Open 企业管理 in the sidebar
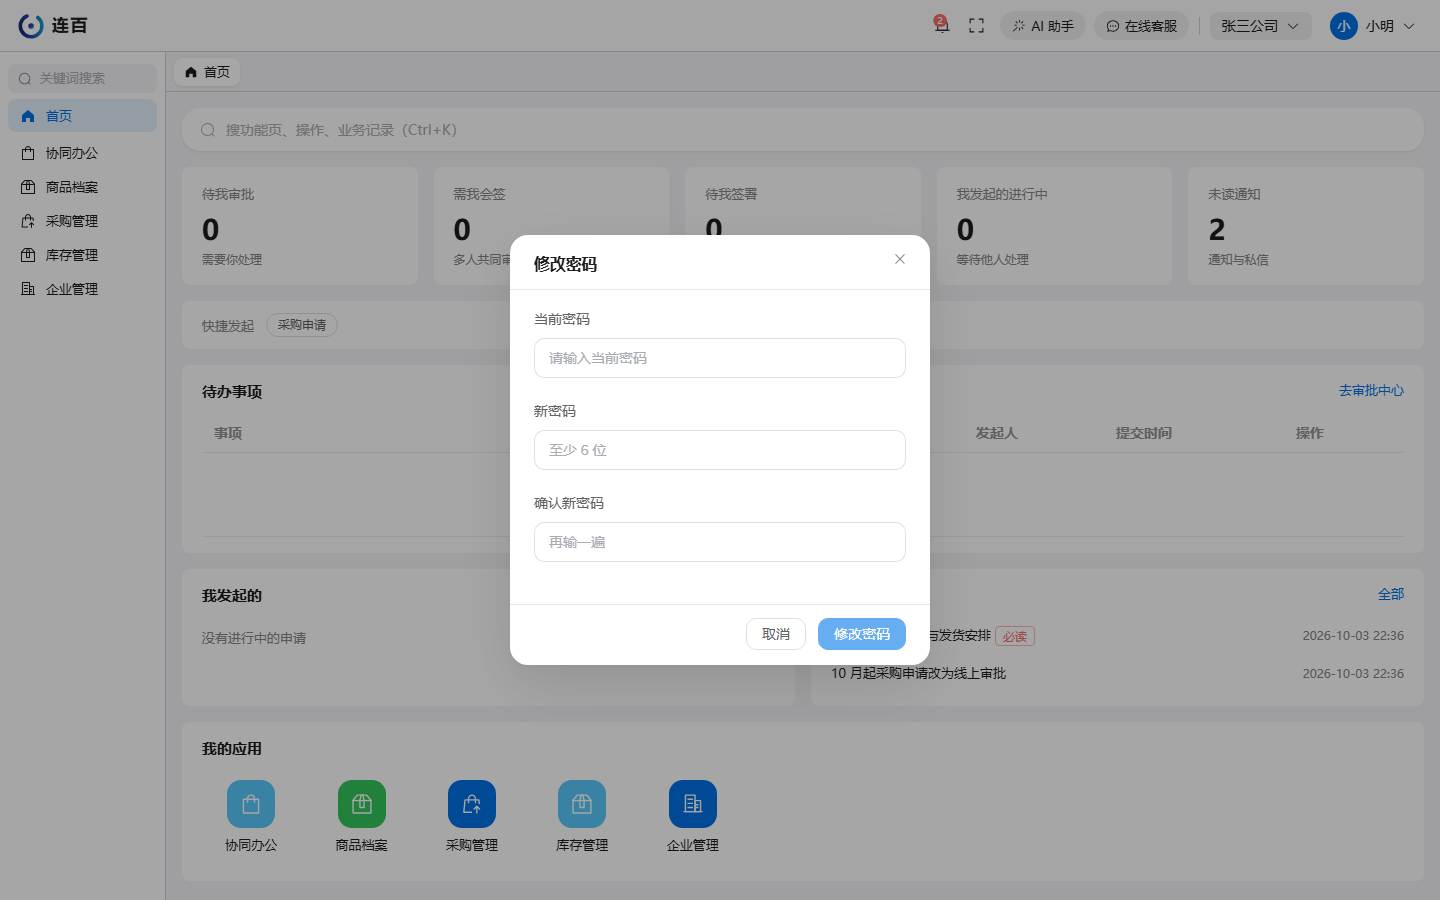Viewport: 1440px width, 900px height. tap(82, 289)
